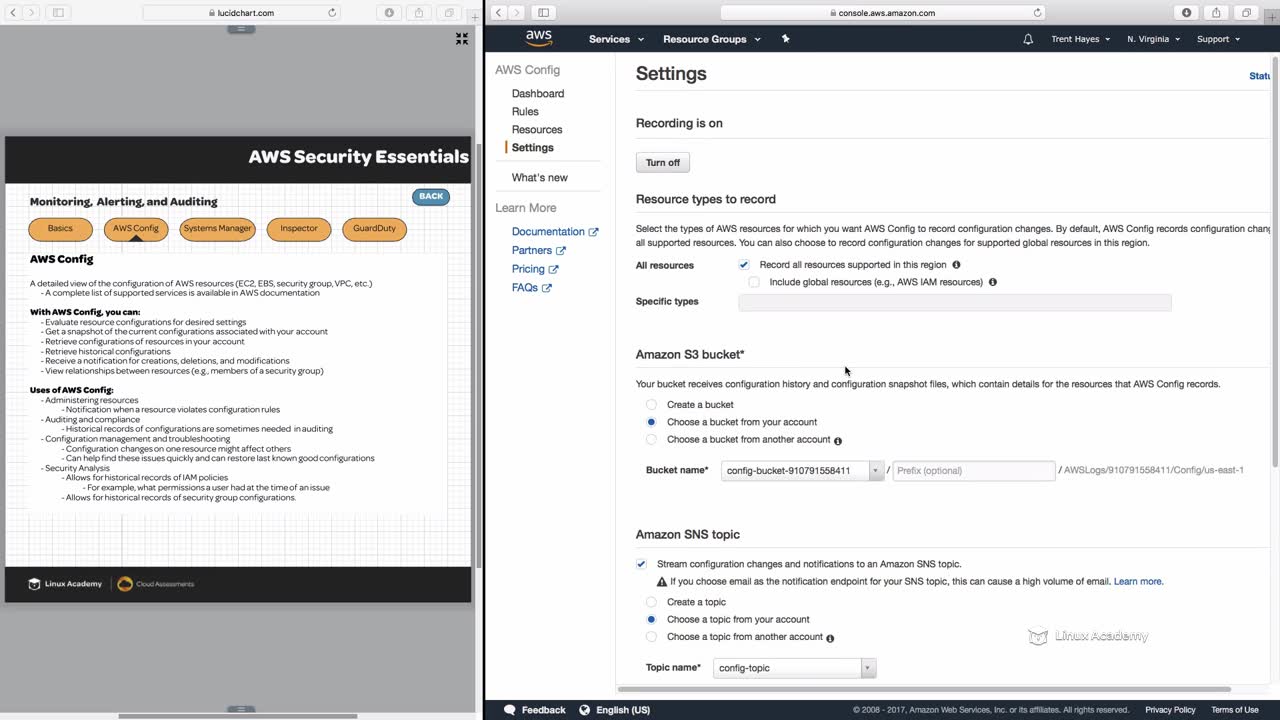Switch to the Inspector tab
The width and height of the screenshot is (1280, 720).
299,229
